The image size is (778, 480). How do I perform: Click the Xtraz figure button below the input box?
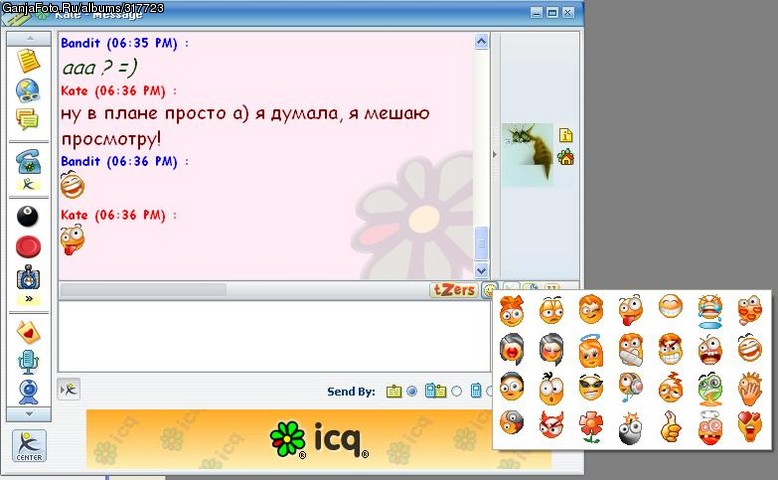coord(68,390)
